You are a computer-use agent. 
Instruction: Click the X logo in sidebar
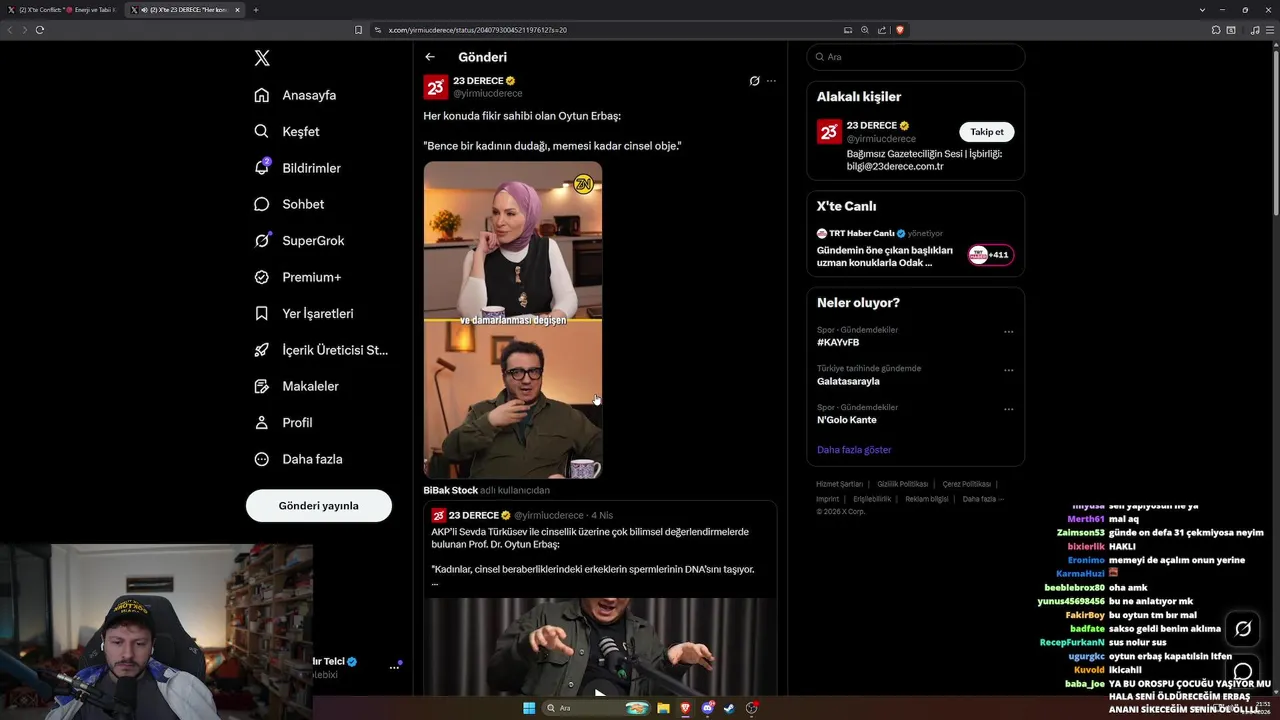pyautogui.click(x=262, y=58)
